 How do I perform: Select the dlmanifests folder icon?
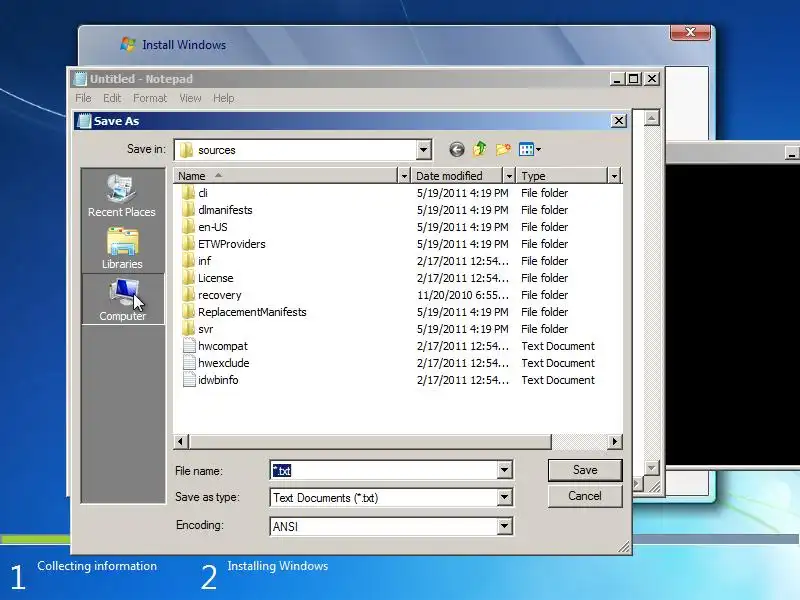coord(189,210)
